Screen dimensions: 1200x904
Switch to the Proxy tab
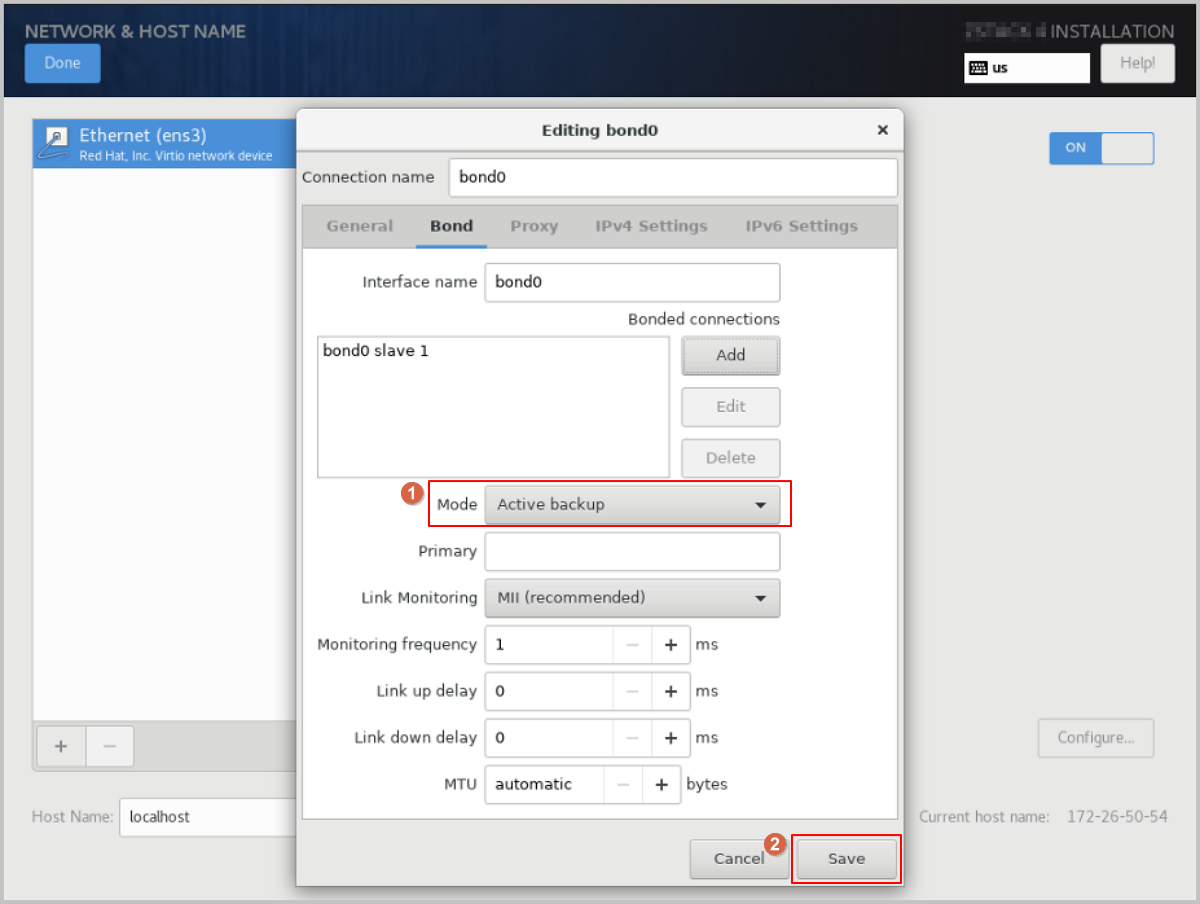(534, 226)
